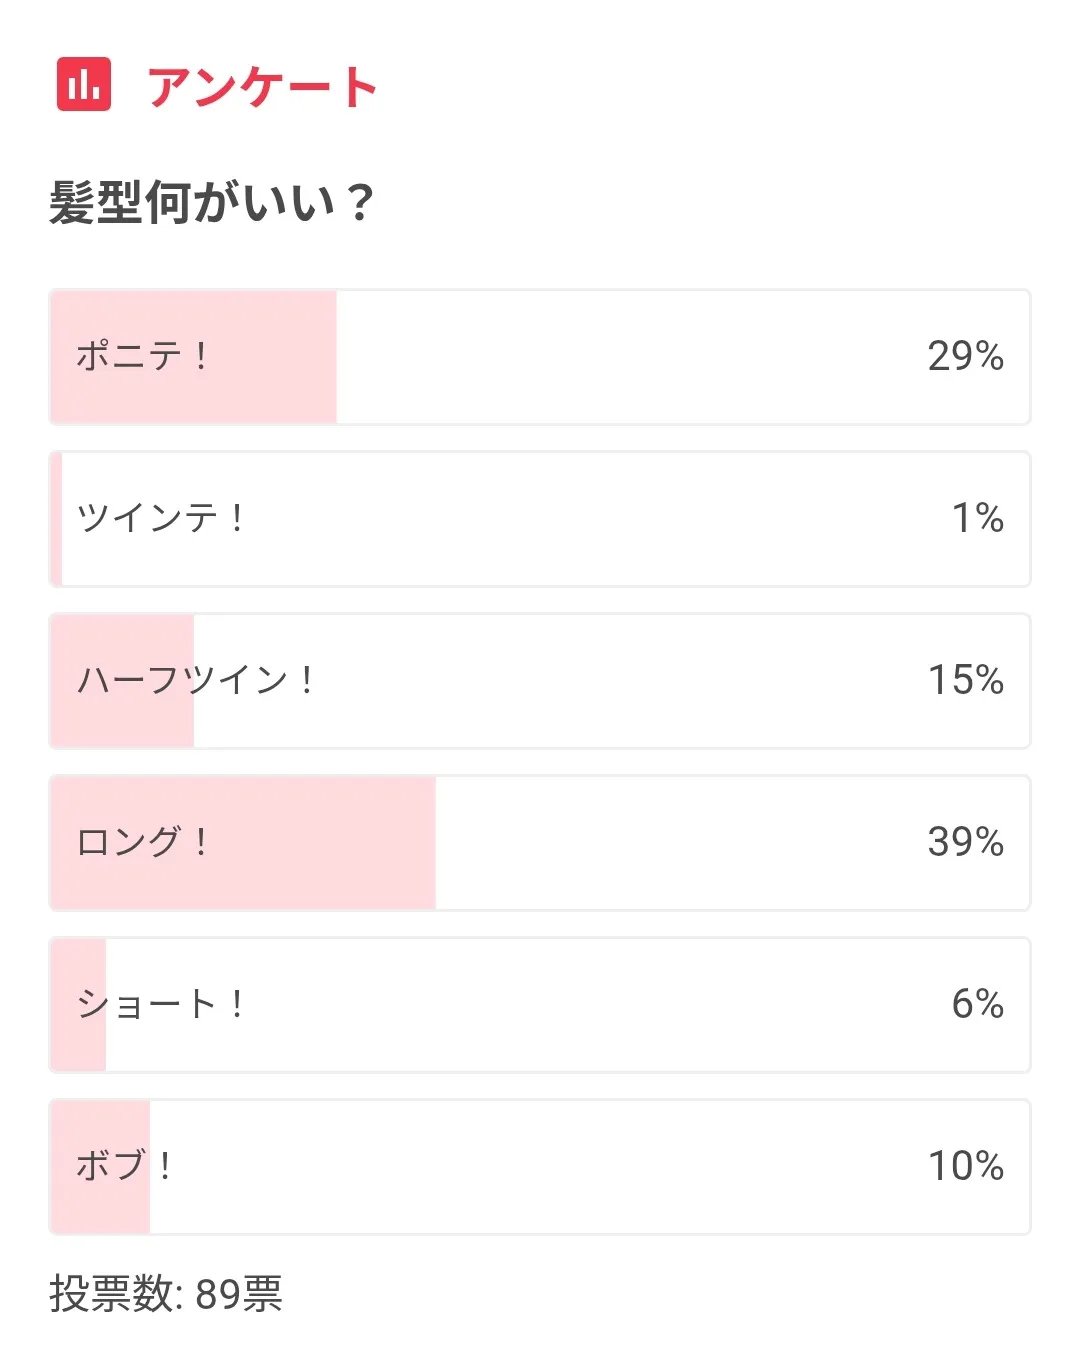Select the ポニテ！ poll option label
The height and width of the screenshot is (1360, 1080).
[142, 356]
